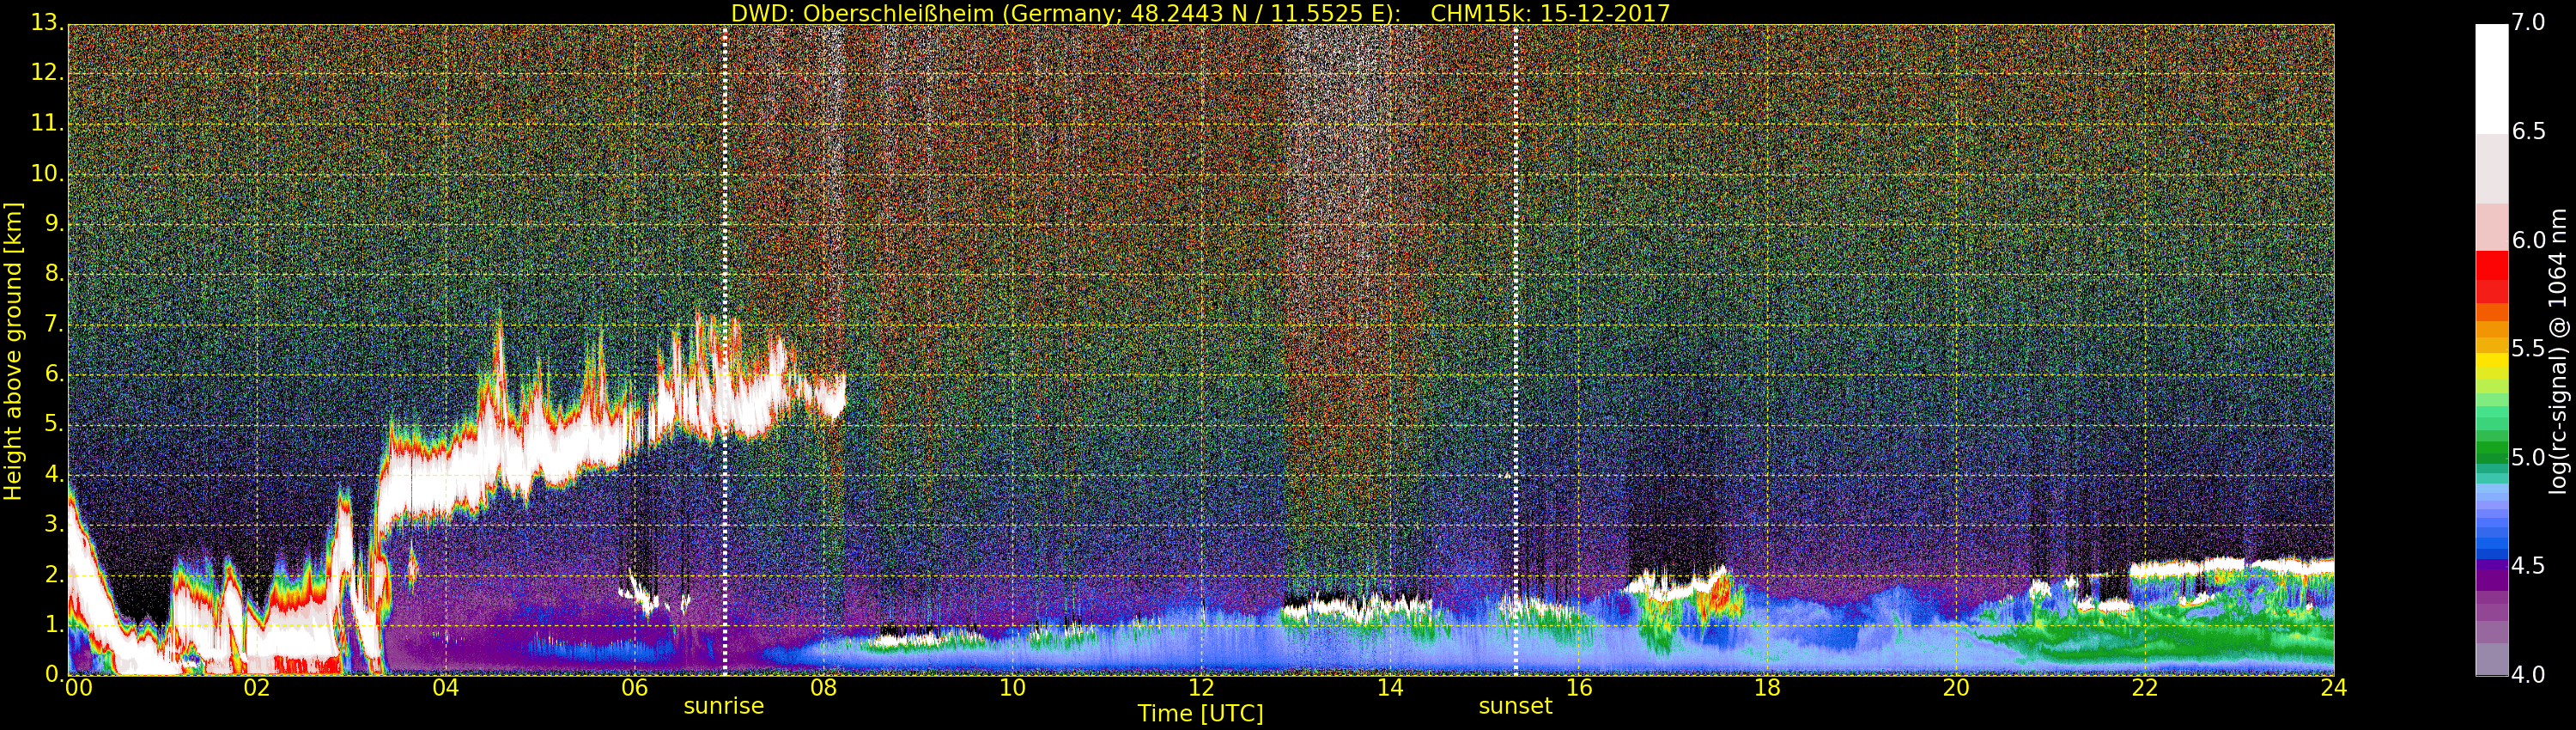The width and height of the screenshot is (2576, 730).
Task: Click the white dotted sunrise marker line
Action: click(x=724, y=349)
